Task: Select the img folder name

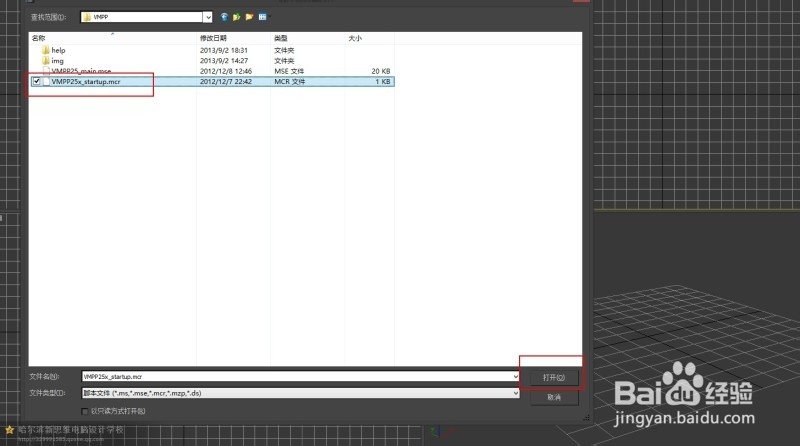Action: 57,61
